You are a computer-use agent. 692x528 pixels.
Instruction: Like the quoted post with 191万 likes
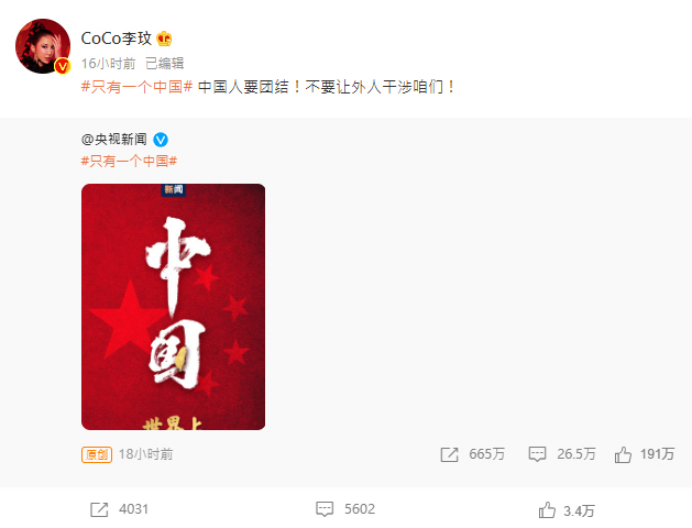(623, 455)
